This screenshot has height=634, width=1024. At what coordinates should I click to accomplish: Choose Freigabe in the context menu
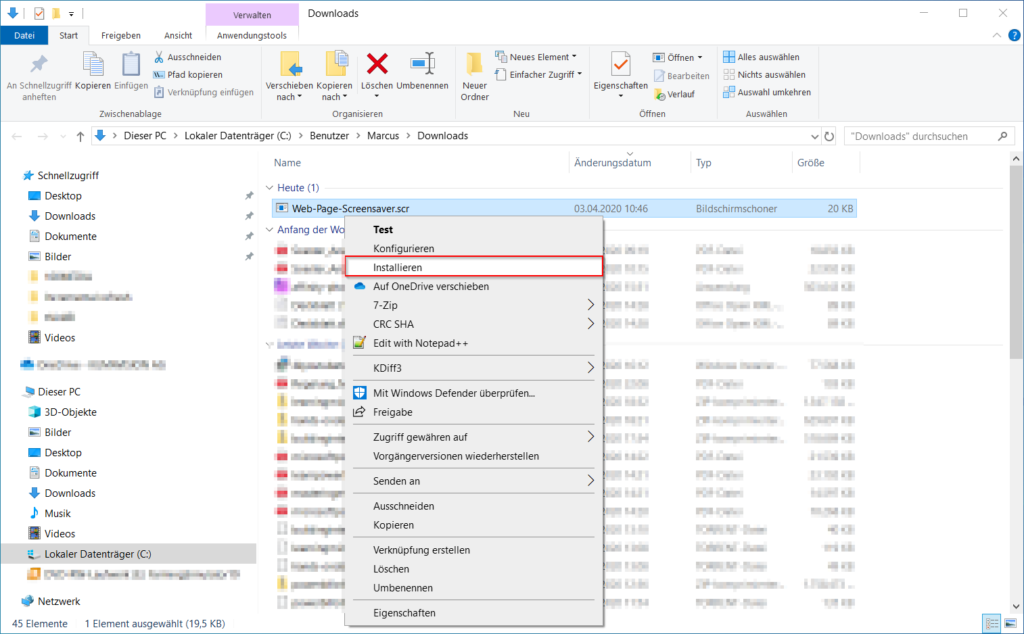pyautogui.click(x=473, y=412)
